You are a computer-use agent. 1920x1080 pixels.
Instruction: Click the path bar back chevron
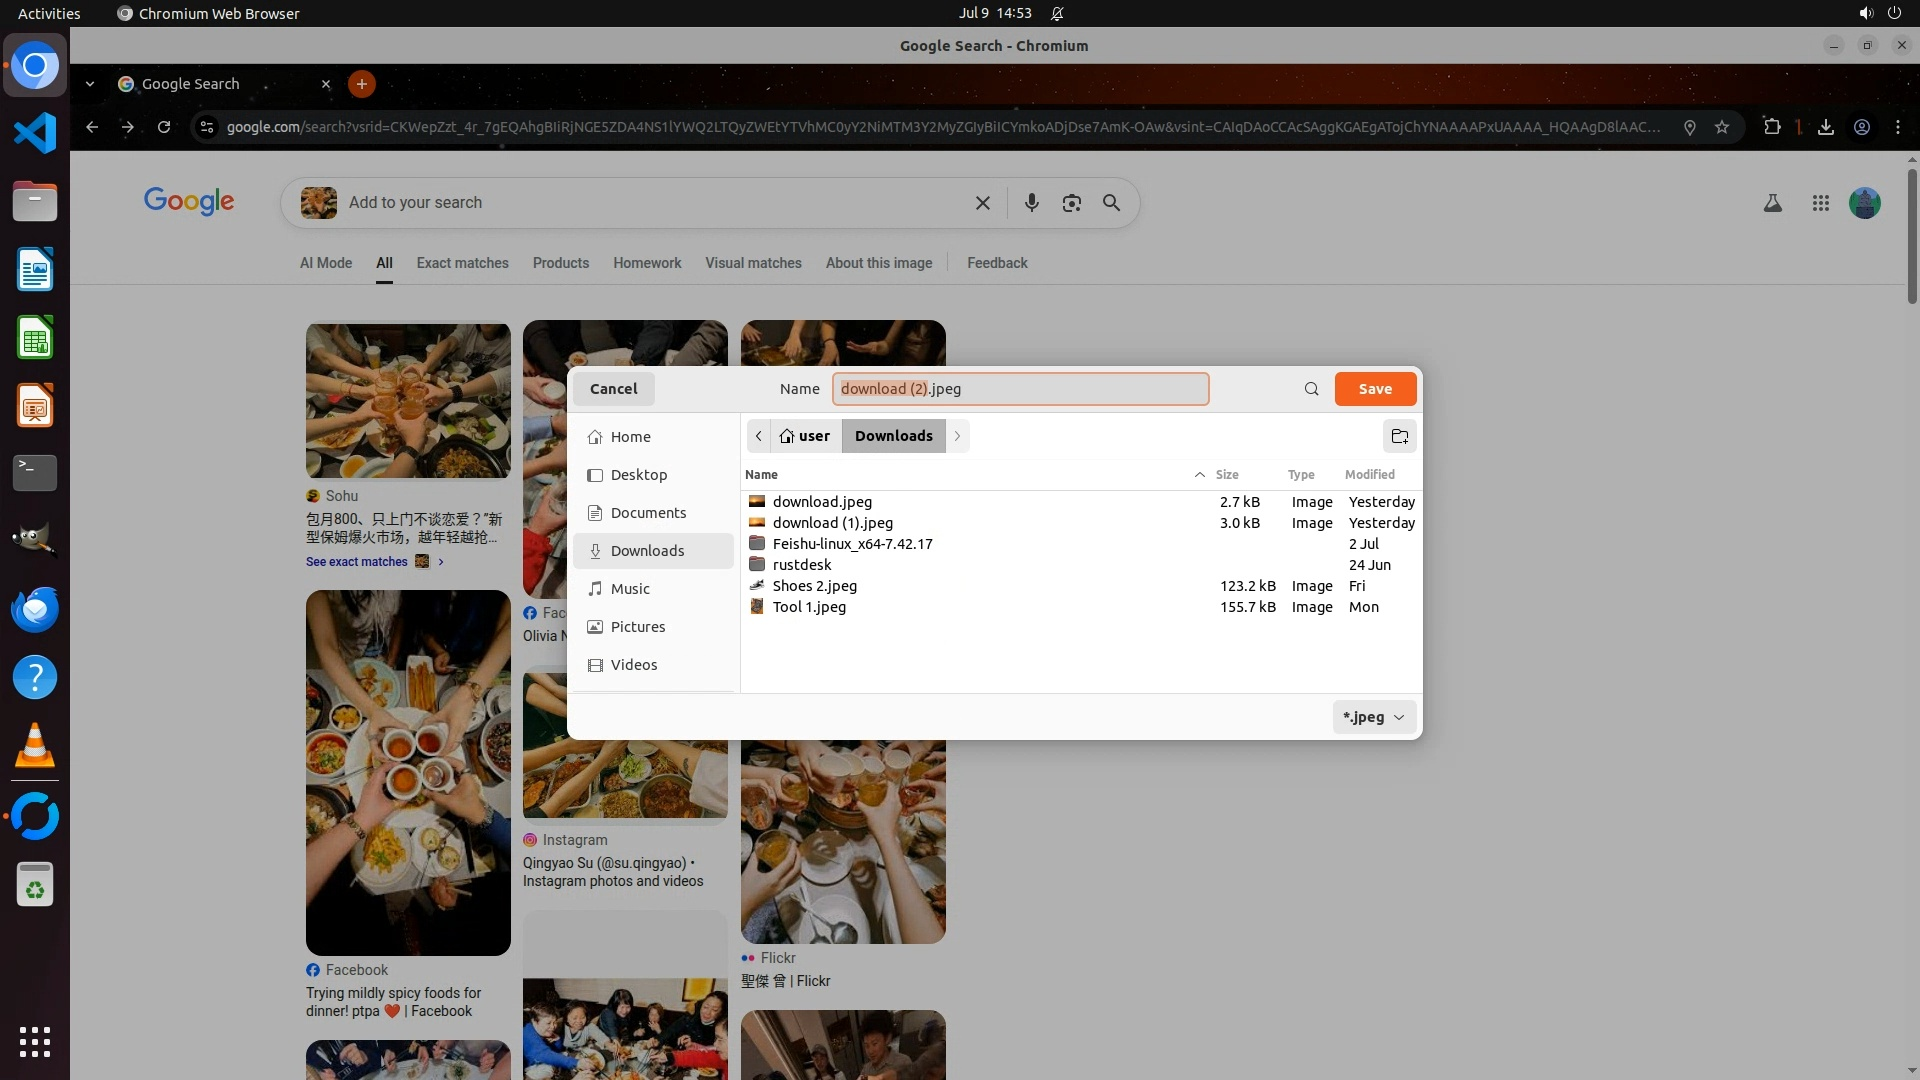click(759, 436)
